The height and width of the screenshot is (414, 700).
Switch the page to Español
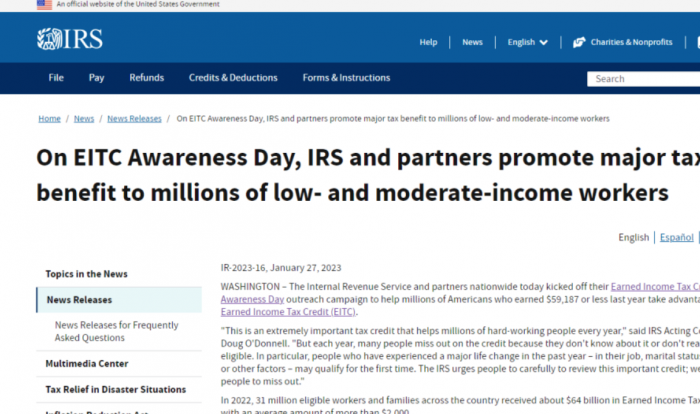coord(677,237)
